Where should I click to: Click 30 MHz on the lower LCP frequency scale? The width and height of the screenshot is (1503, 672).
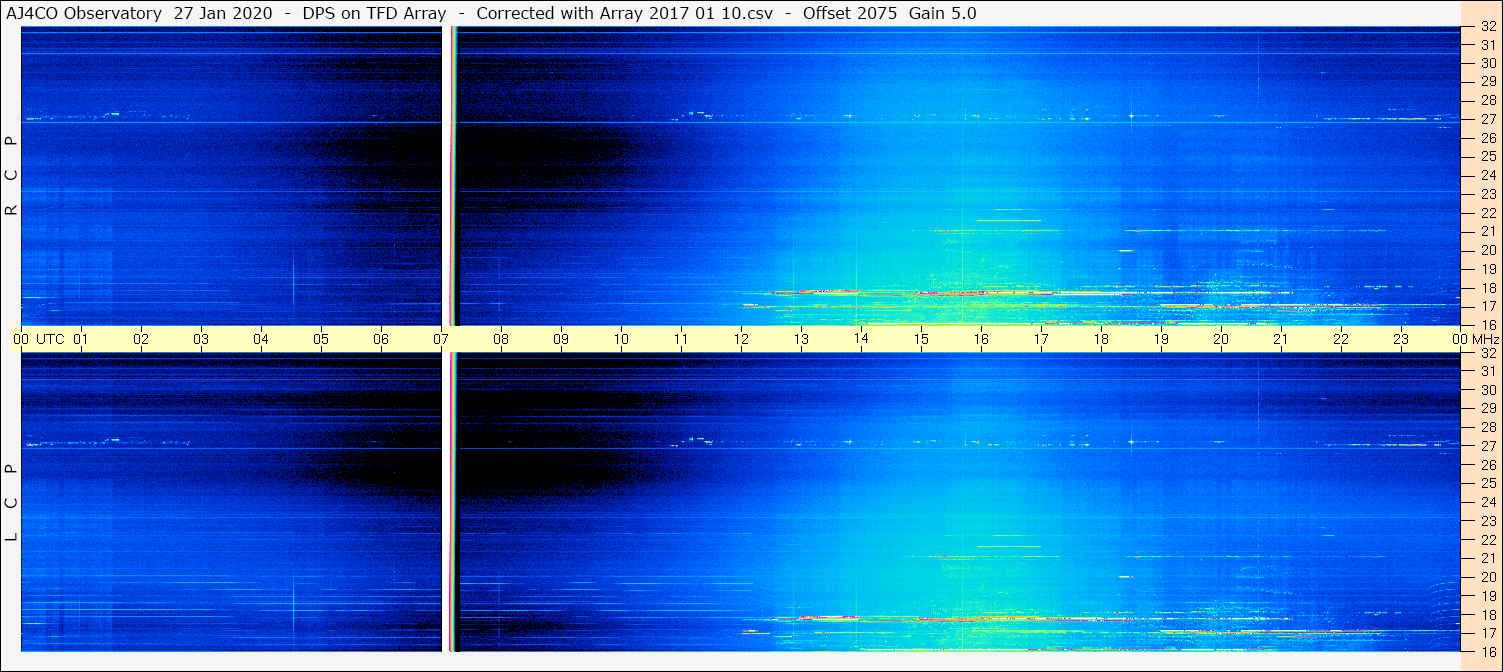tap(1487, 390)
